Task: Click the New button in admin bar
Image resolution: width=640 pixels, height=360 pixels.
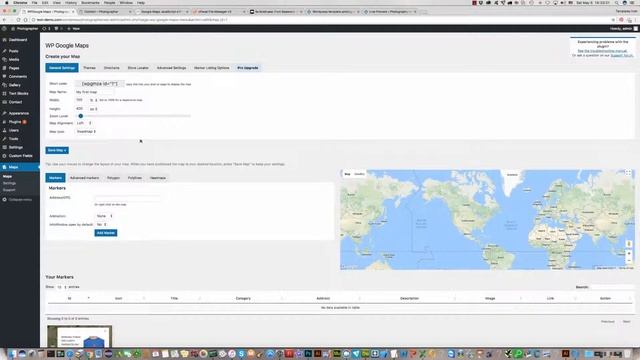Action: [x=74, y=29]
